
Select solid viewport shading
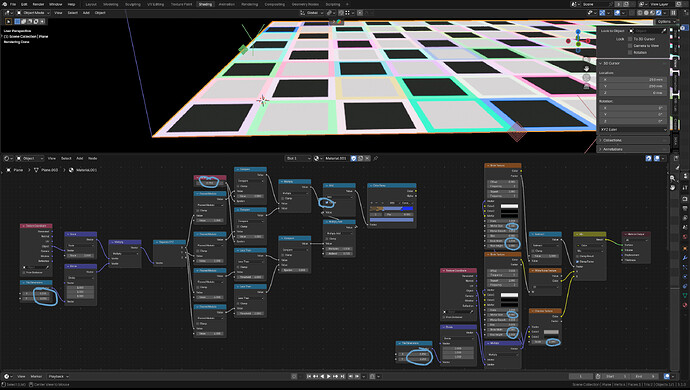646,13
